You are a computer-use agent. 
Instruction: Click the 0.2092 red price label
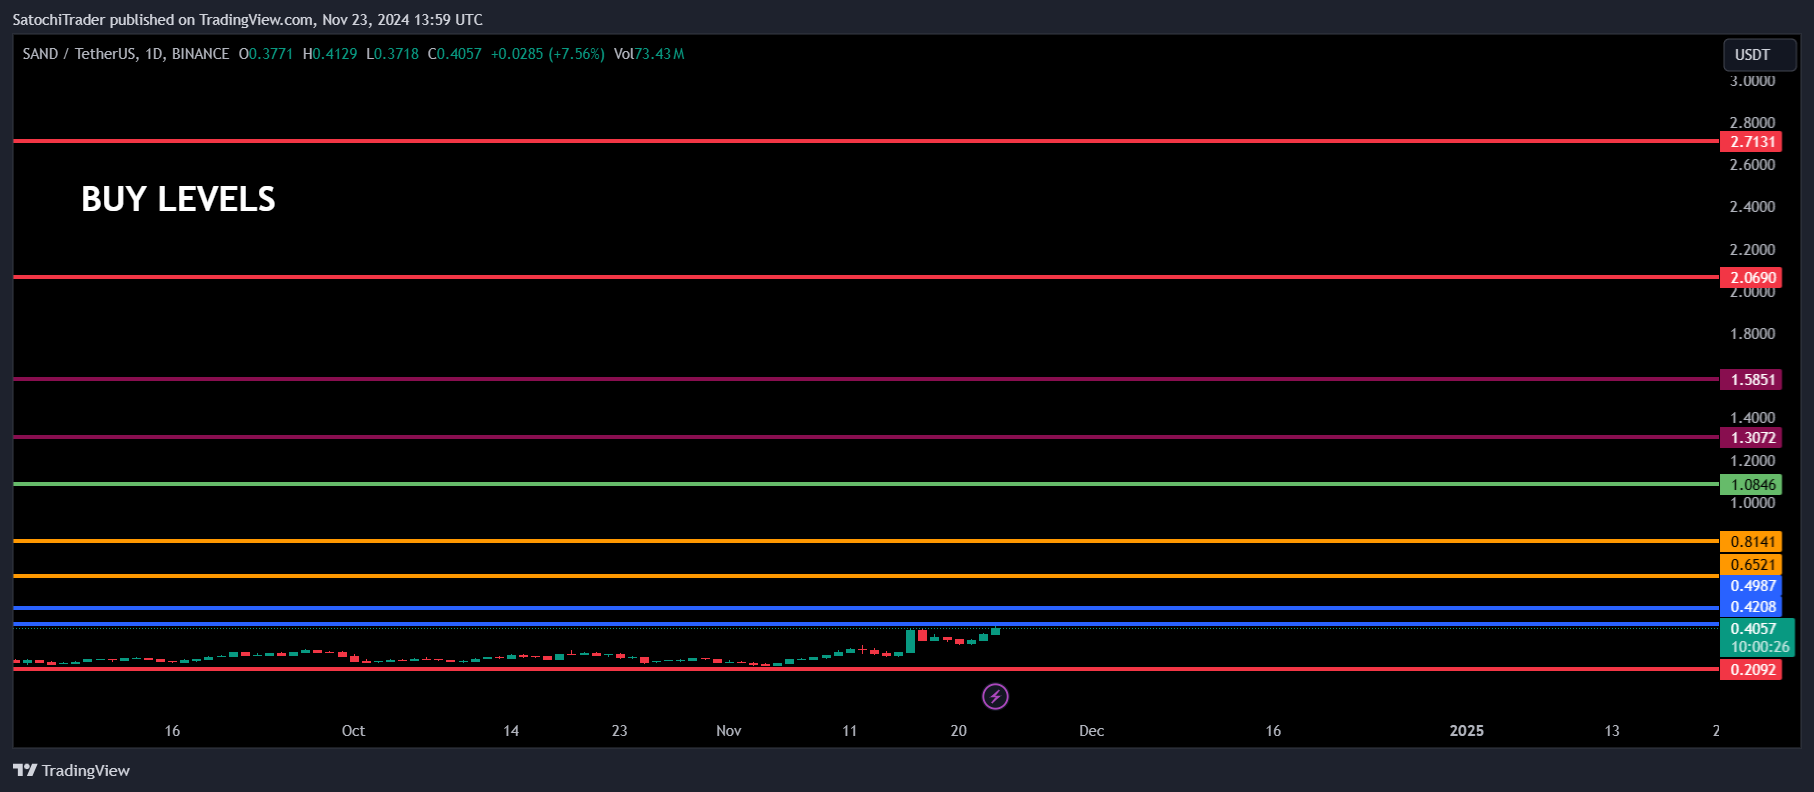pyautogui.click(x=1752, y=670)
